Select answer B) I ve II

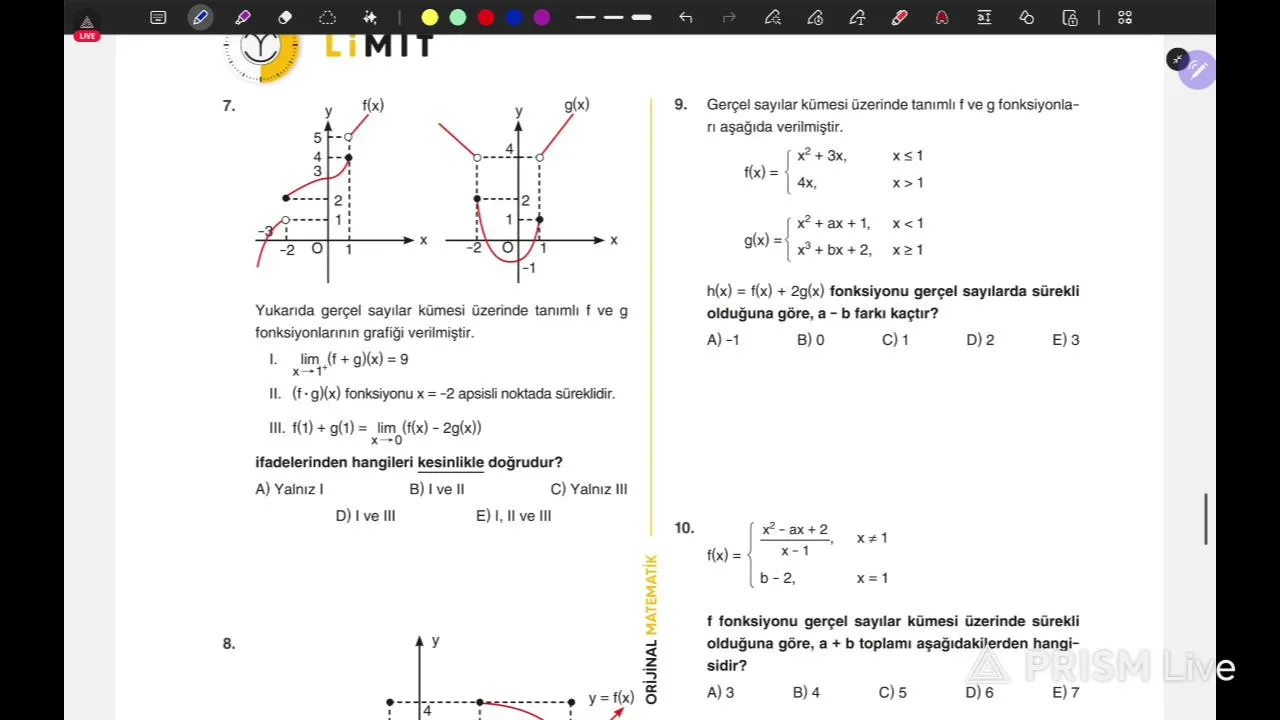pyautogui.click(x=437, y=489)
